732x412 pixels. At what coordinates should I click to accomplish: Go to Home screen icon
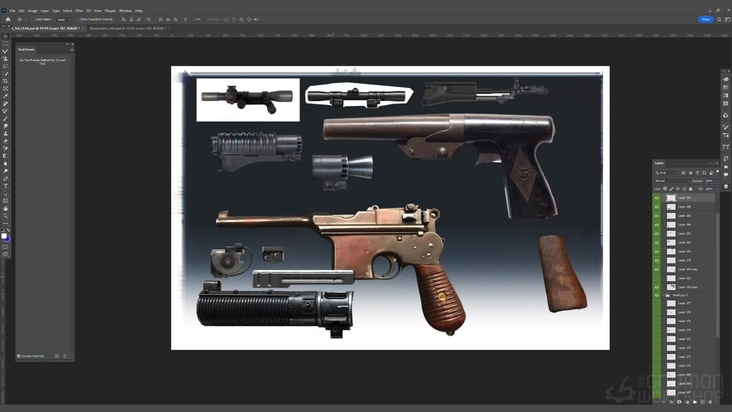8,19
